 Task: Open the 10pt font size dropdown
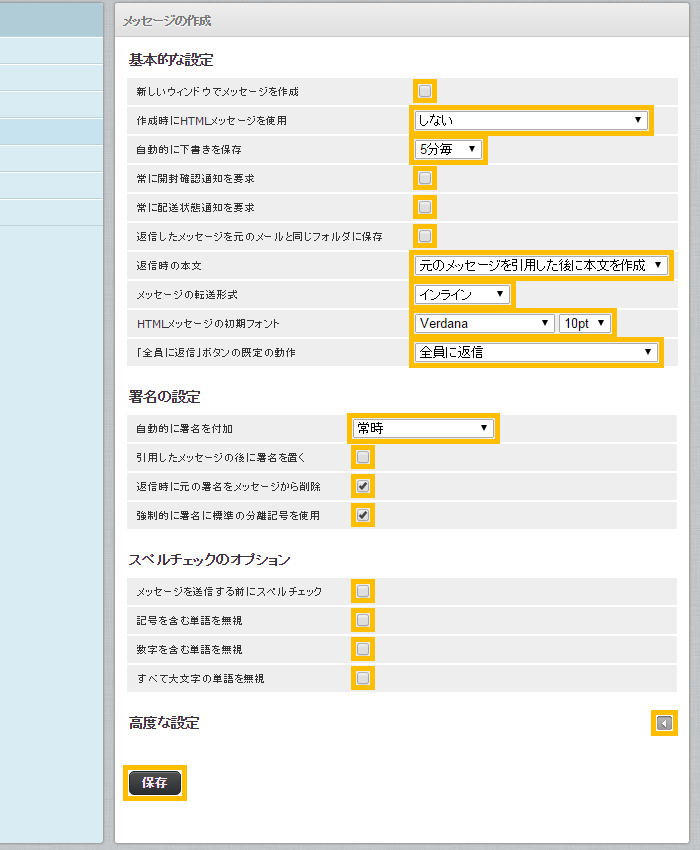click(585, 323)
